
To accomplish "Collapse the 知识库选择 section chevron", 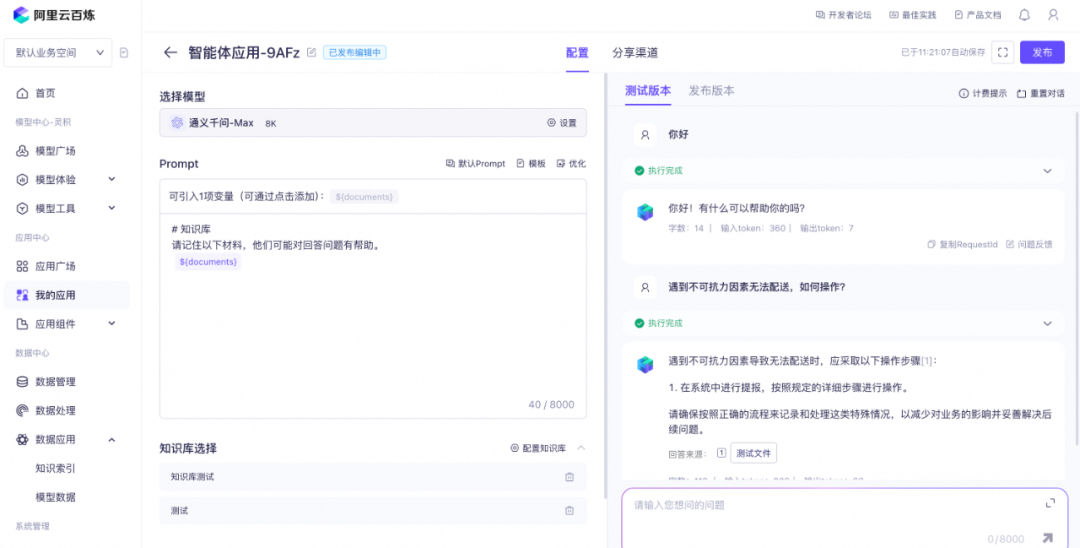I will tap(581, 448).
